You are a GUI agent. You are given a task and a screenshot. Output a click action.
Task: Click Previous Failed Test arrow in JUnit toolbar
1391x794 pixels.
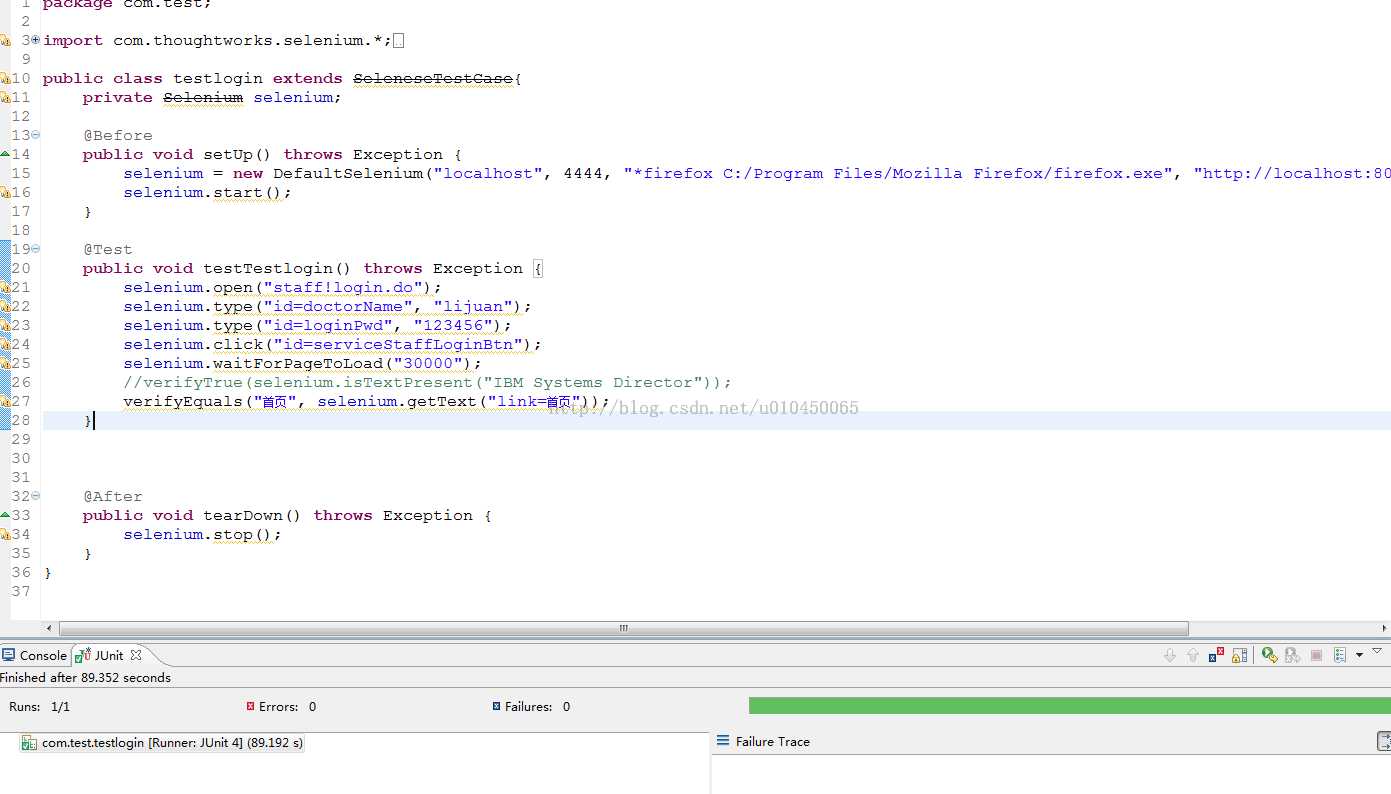(1192, 655)
